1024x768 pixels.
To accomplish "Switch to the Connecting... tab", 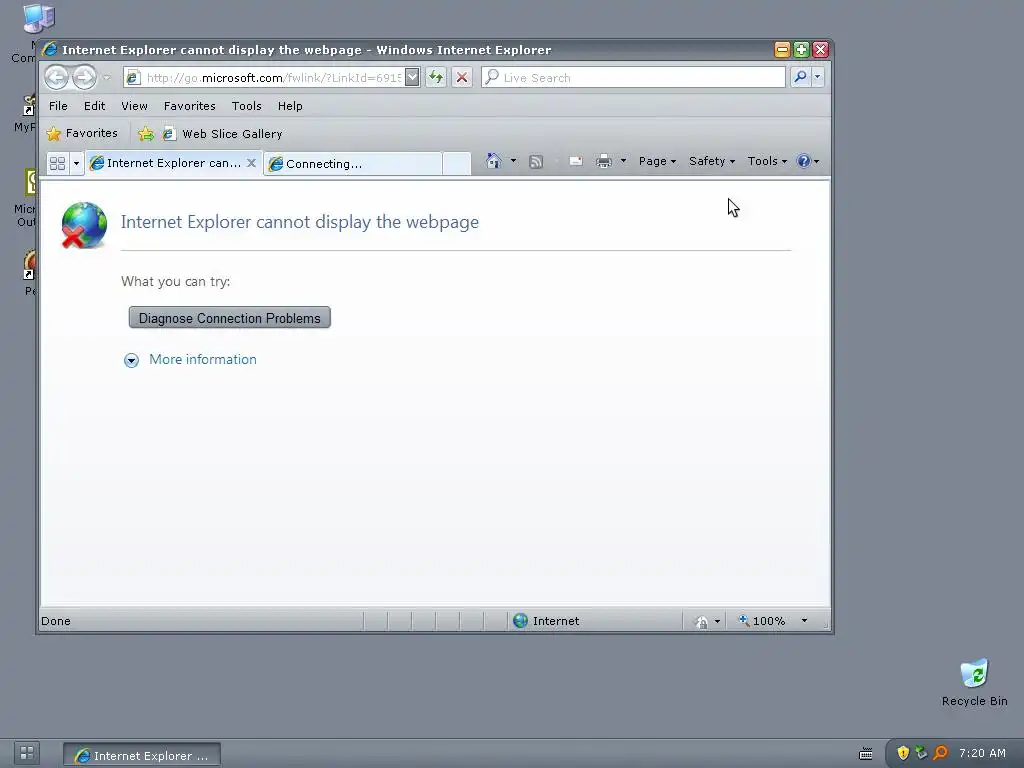I will (353, 163).
